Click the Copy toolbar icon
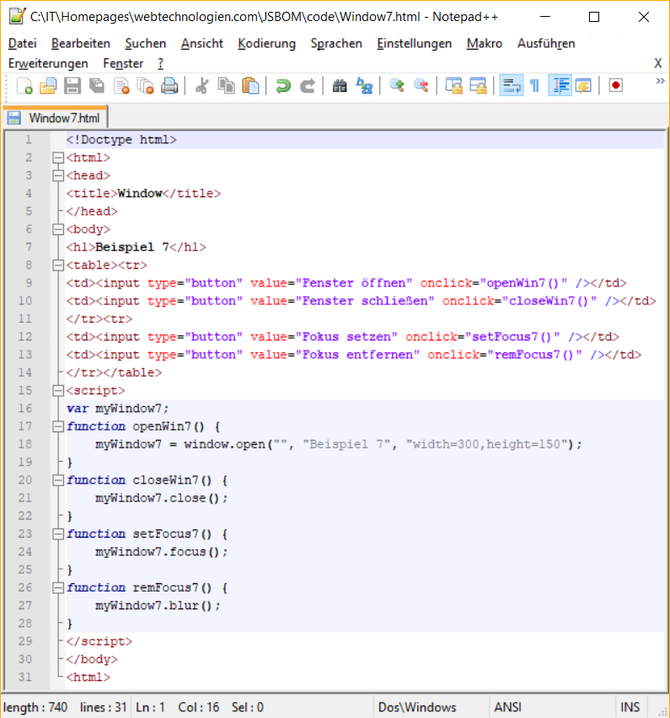This screenshot has height=718, width=670. pos(226,86)
